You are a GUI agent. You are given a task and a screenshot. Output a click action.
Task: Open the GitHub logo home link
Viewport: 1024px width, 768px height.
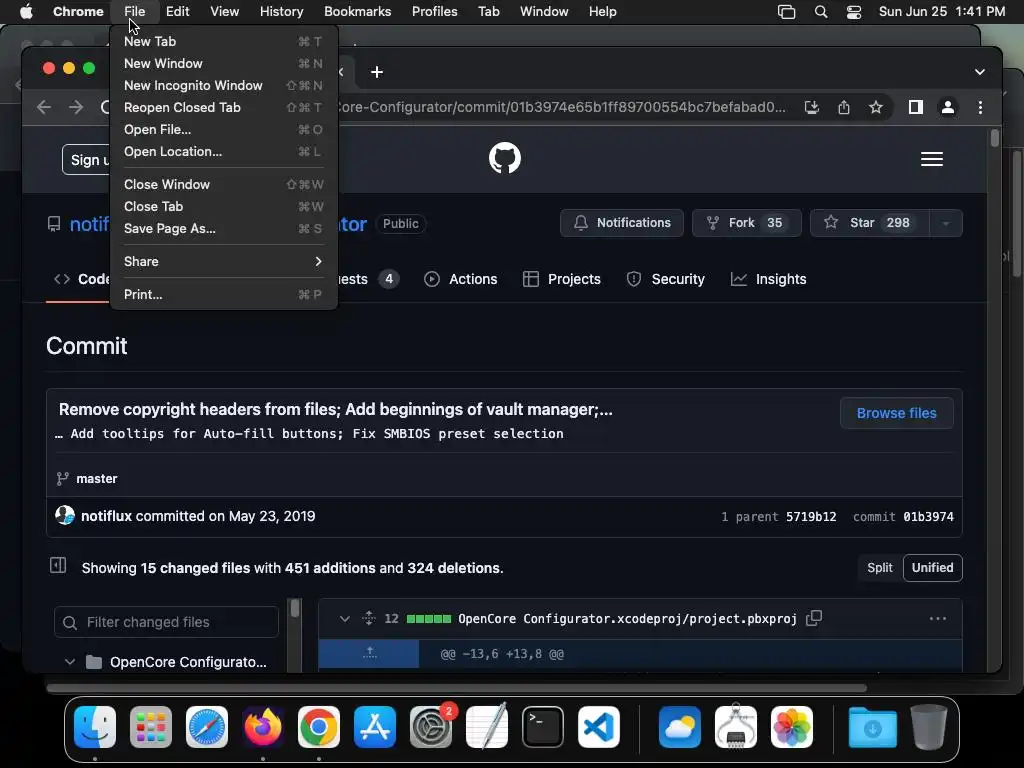coord(505,159)
